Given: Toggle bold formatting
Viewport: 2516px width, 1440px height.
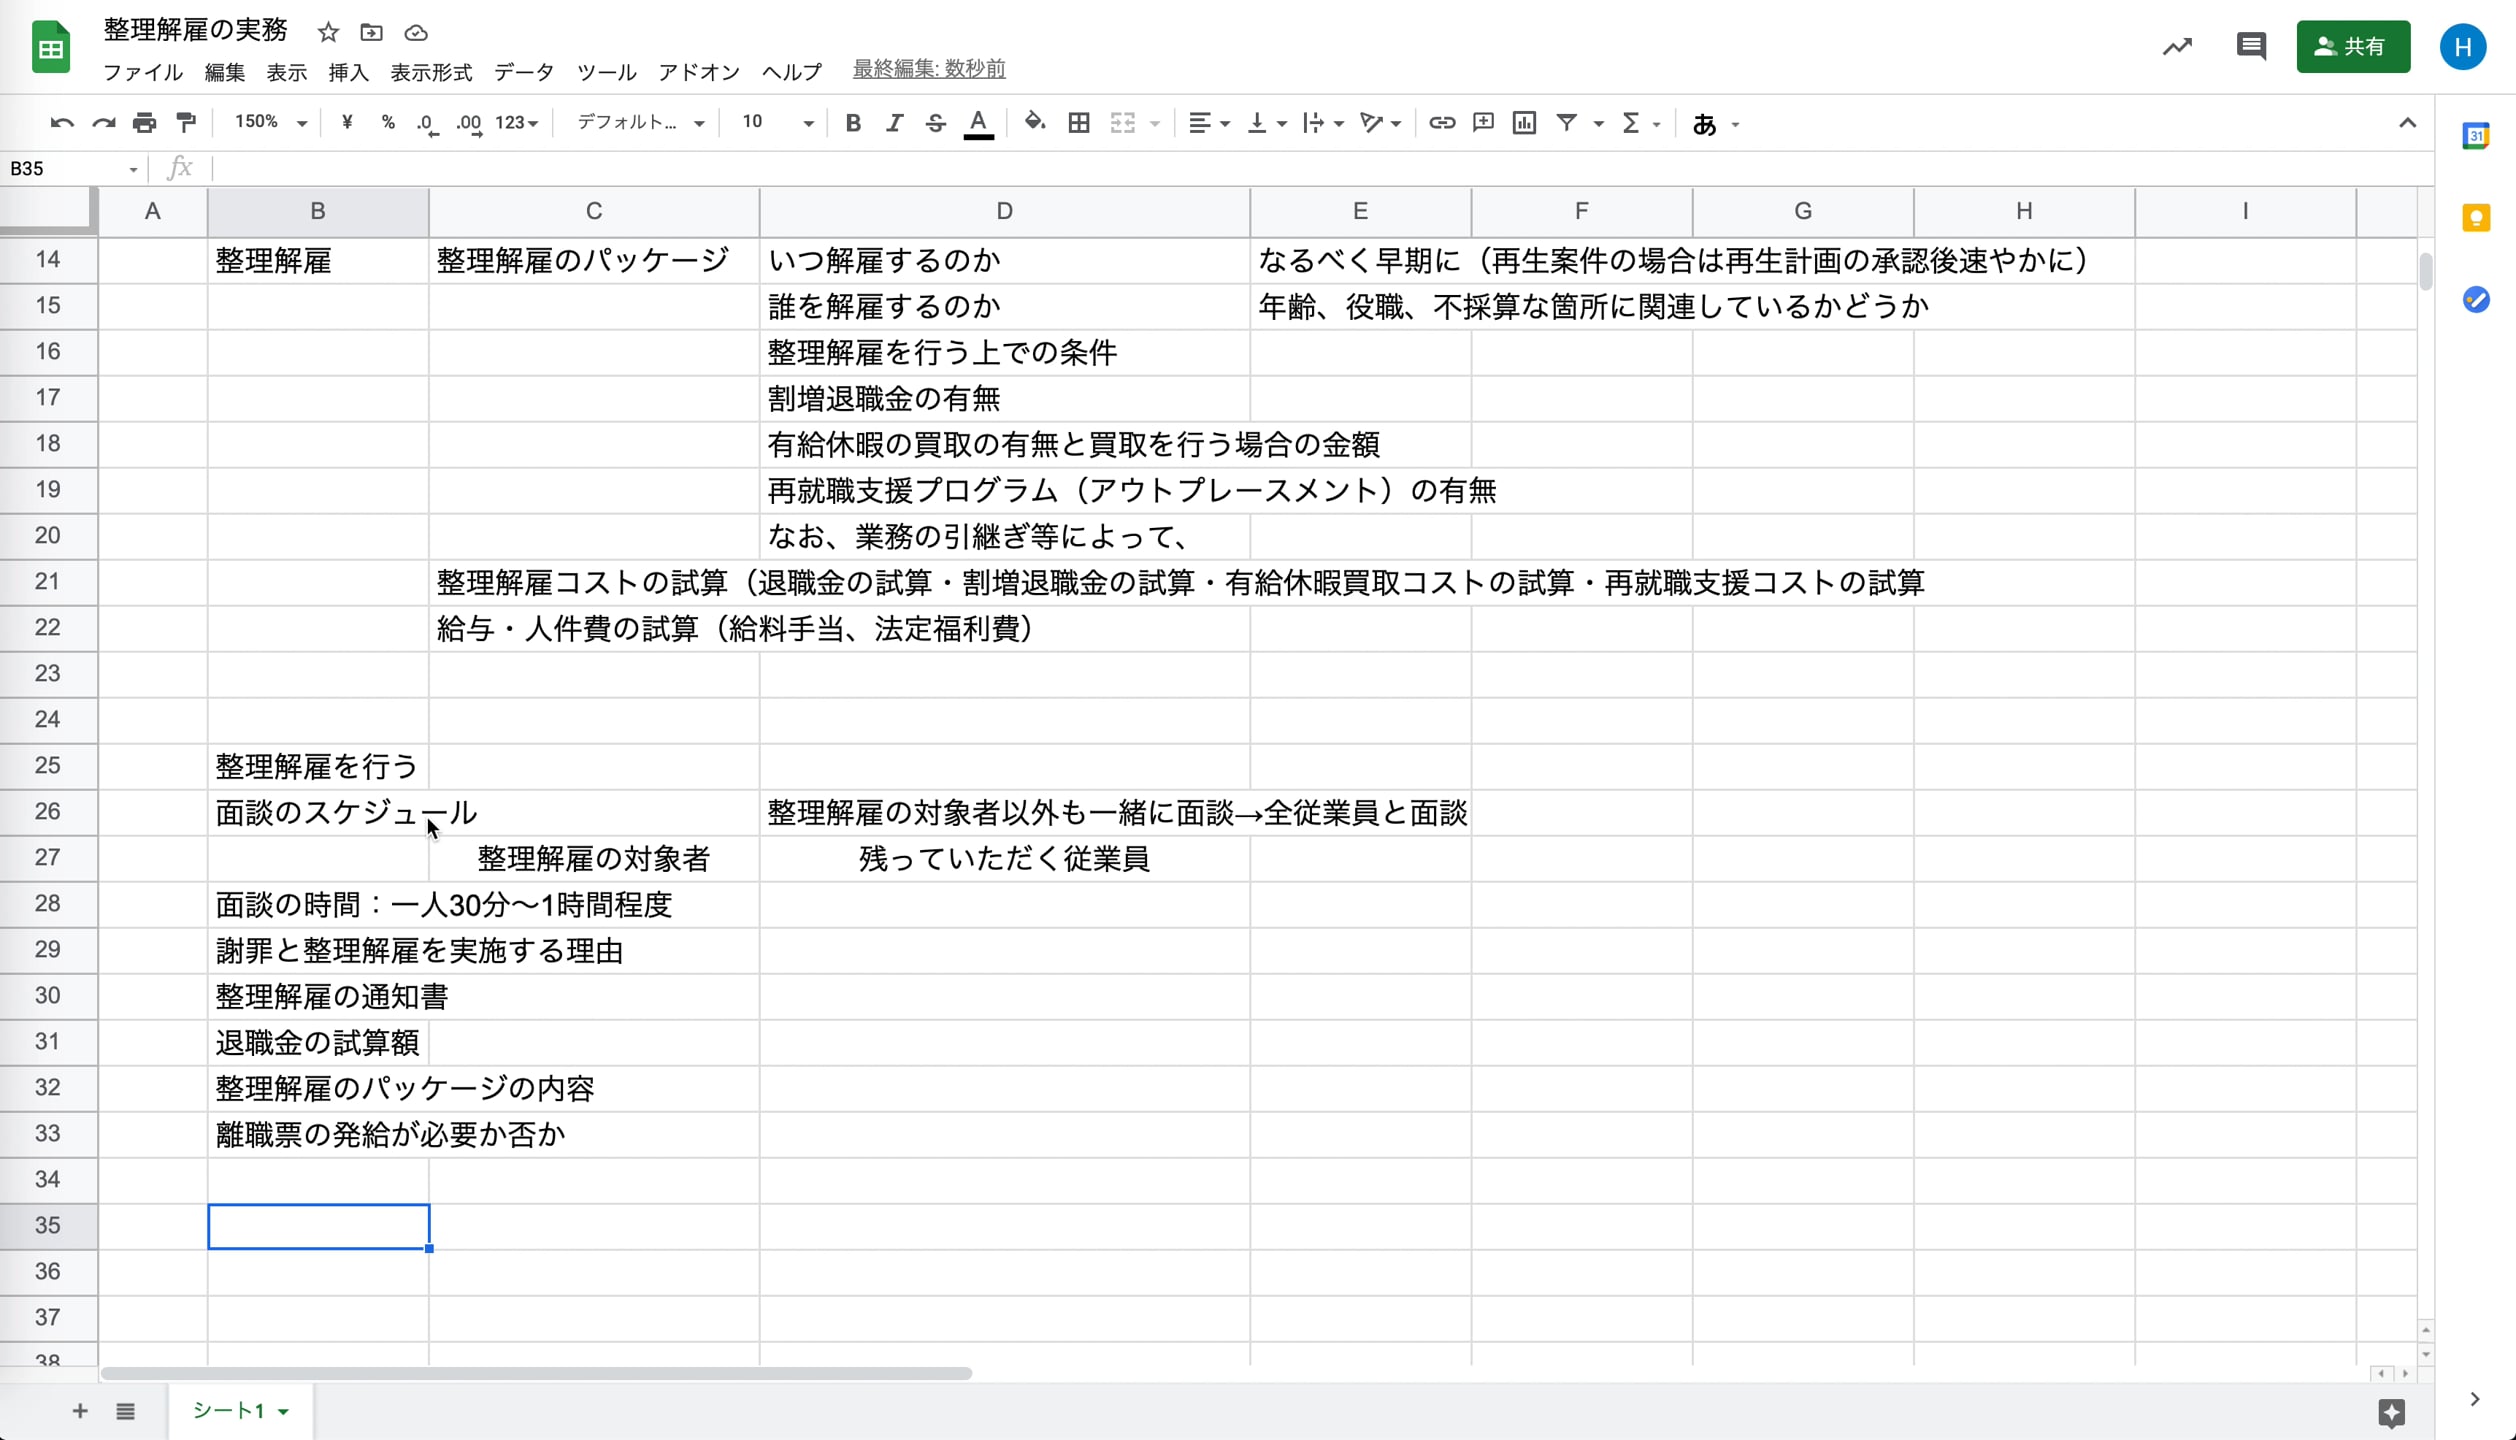Looking at the screenshot, I should (x=852, y=122).
